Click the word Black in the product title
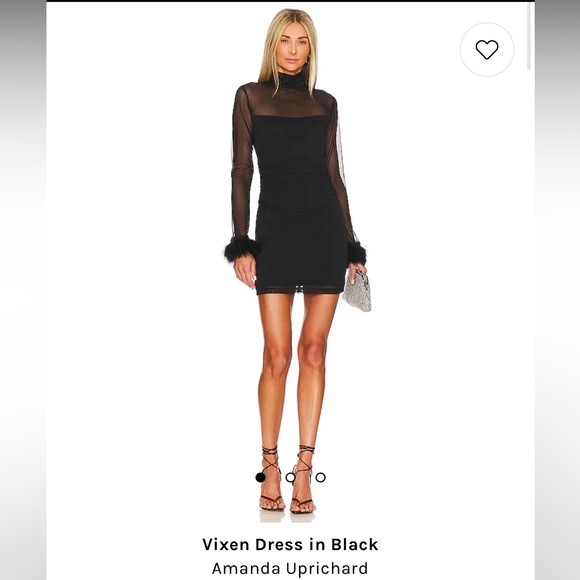580x580 pixels. 354,544
